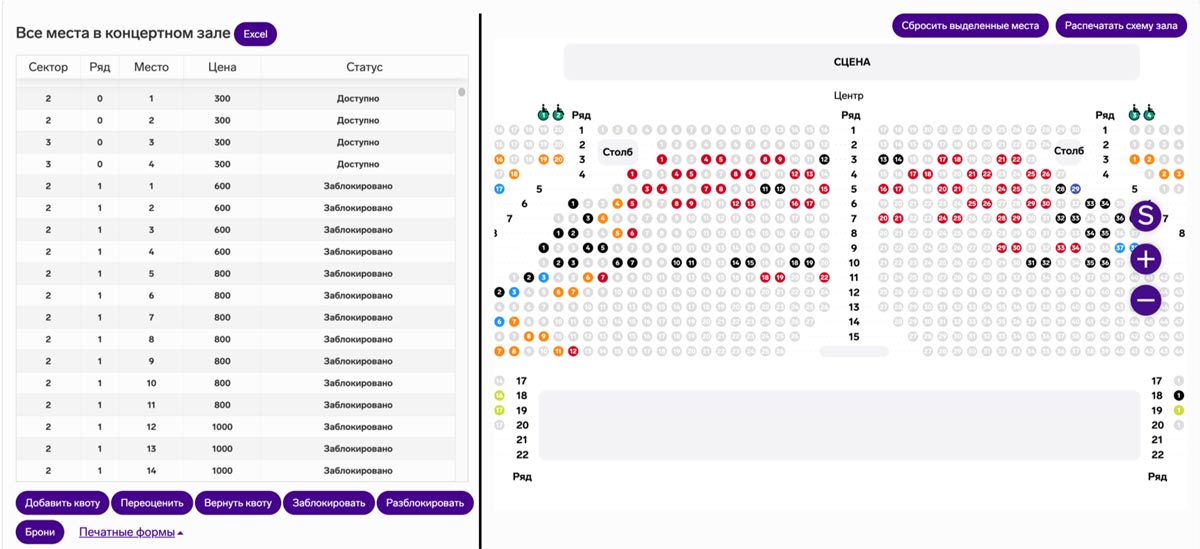Zoom in with the plus button
The height and width of the screenshot is (549, 1200).
click(x=1146, y=259)
